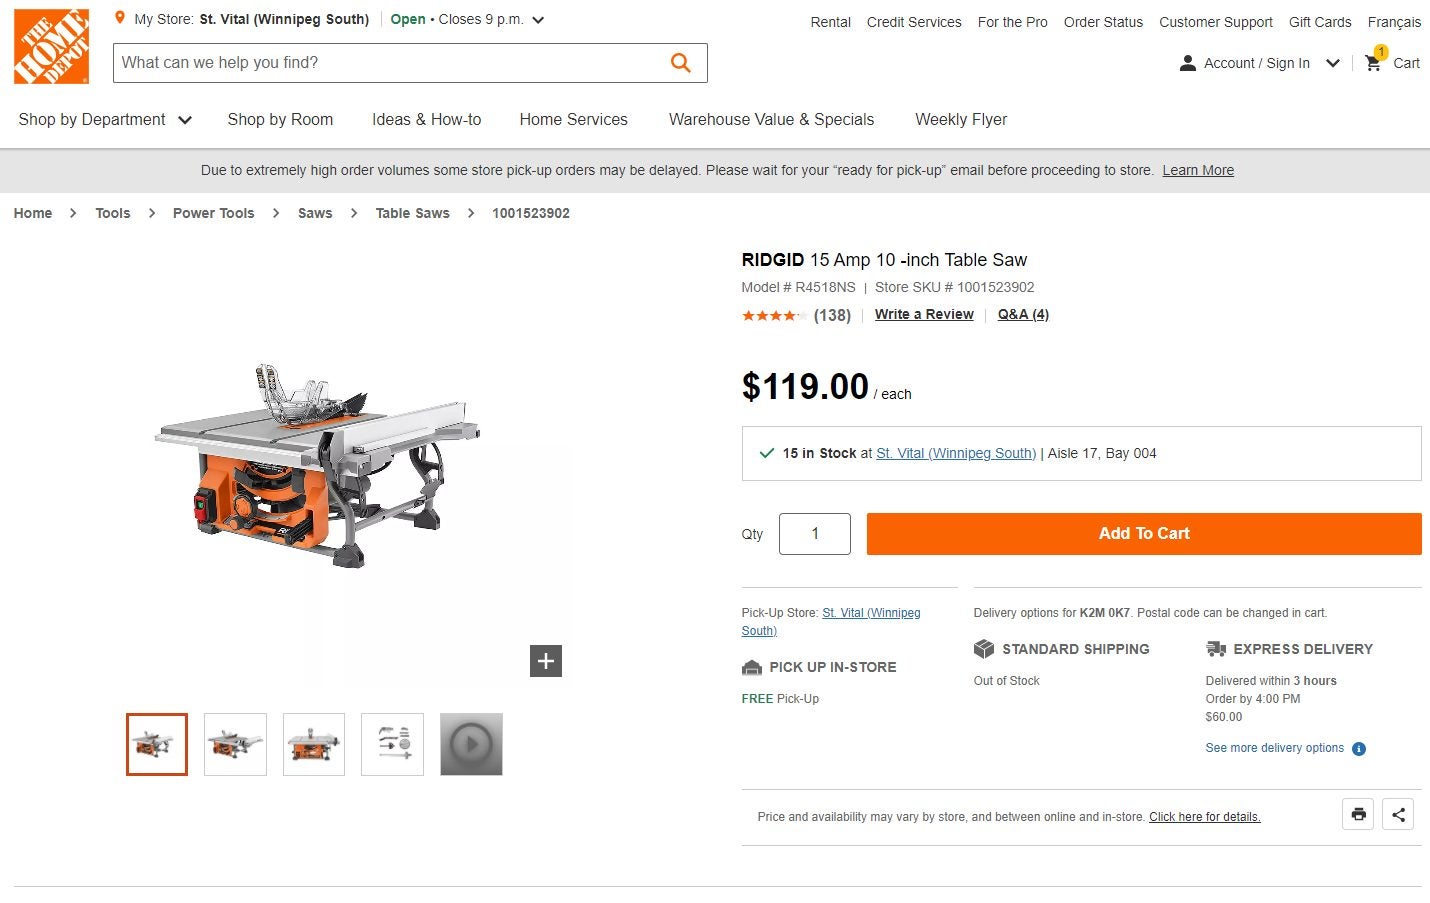Open Ideas & How-to menu
Image resolution: width=1430 pixels, height=903 pixels.
[x=426, y=120]
